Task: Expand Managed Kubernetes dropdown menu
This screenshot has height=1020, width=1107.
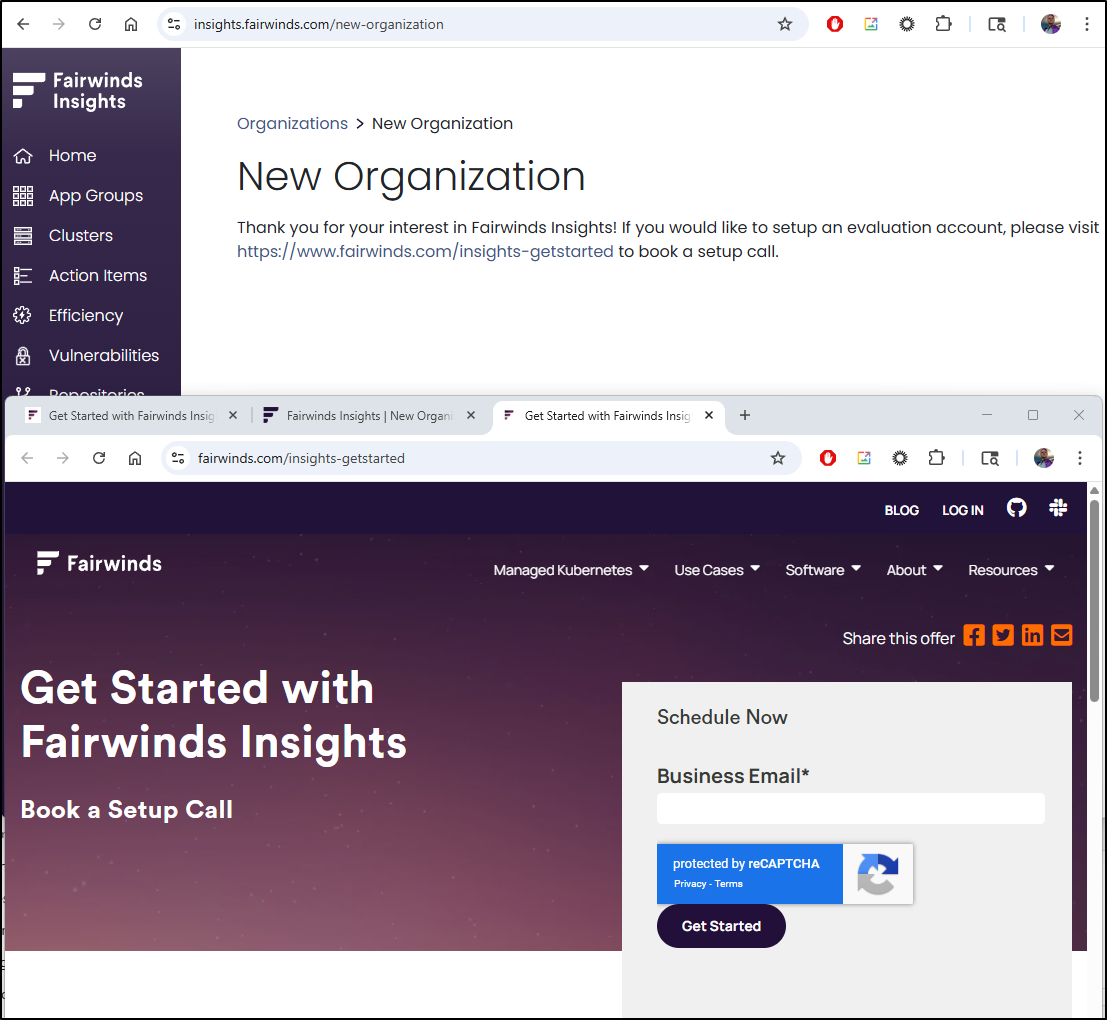Action: 570,570
